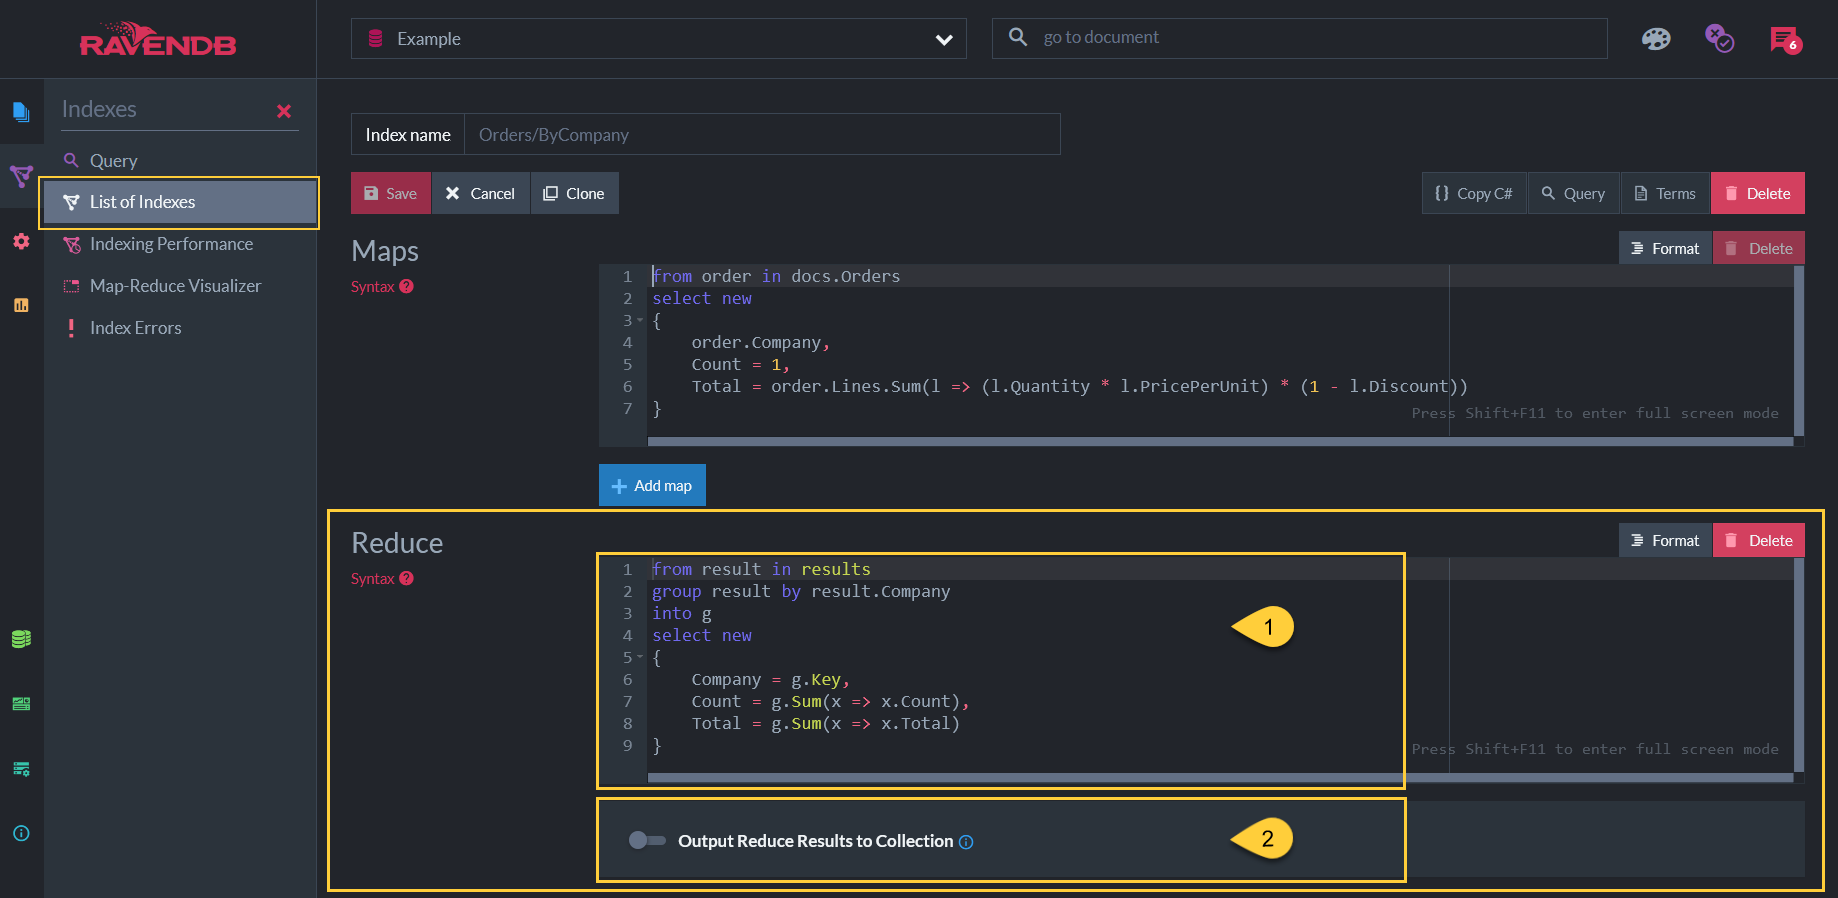Click the Reduce editor horizontal scrollbar
1838x898 pixels.
1220,777
